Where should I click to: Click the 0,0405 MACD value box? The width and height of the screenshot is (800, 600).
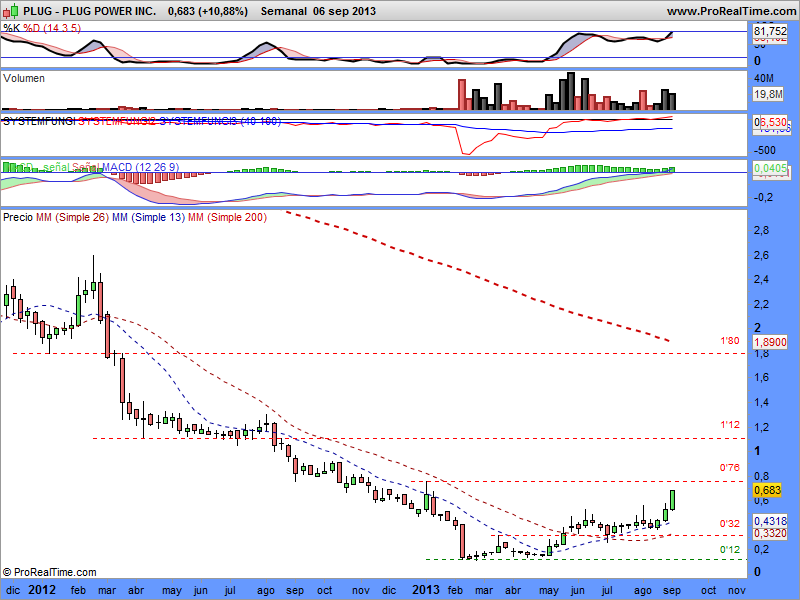click(x=770, y=167)
